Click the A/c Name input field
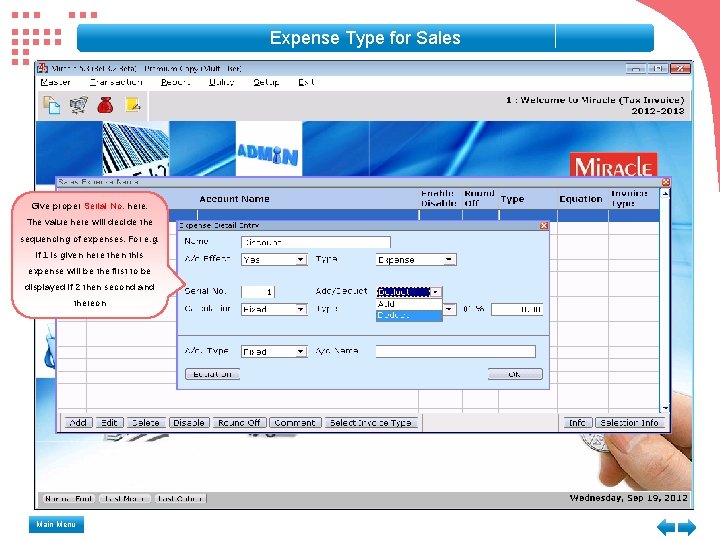720x540 pixels. click(x=456, y=351)
